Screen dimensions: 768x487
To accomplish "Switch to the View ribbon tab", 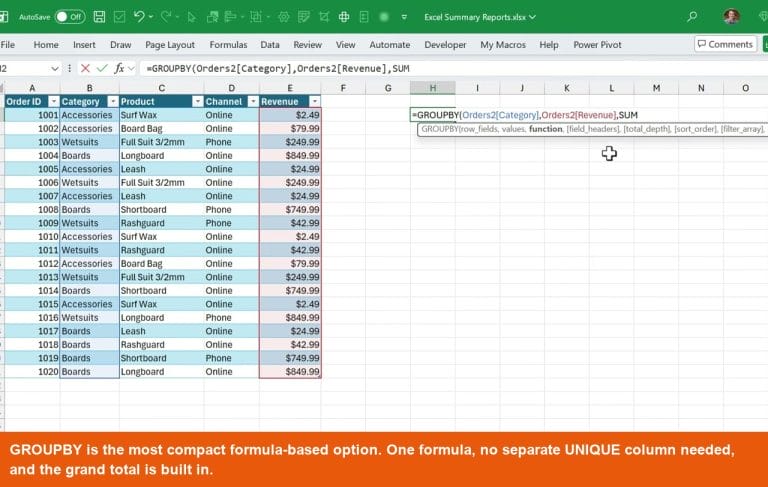I will (345, 45).
